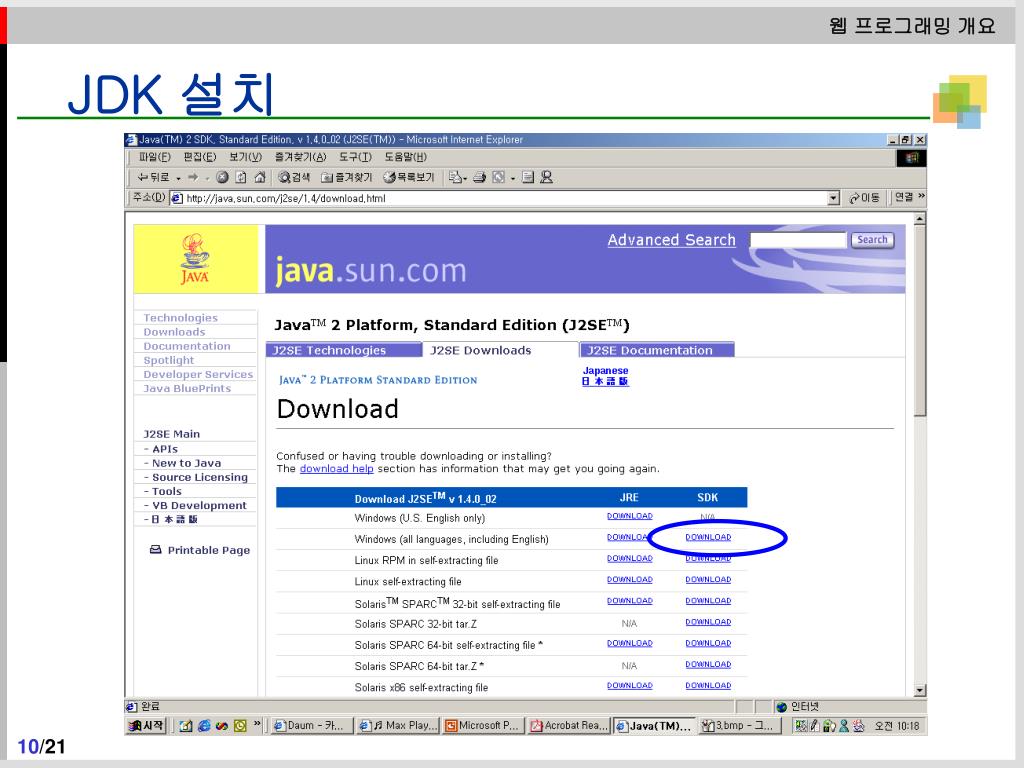Click the Go (이동) button

click(864, 198)
